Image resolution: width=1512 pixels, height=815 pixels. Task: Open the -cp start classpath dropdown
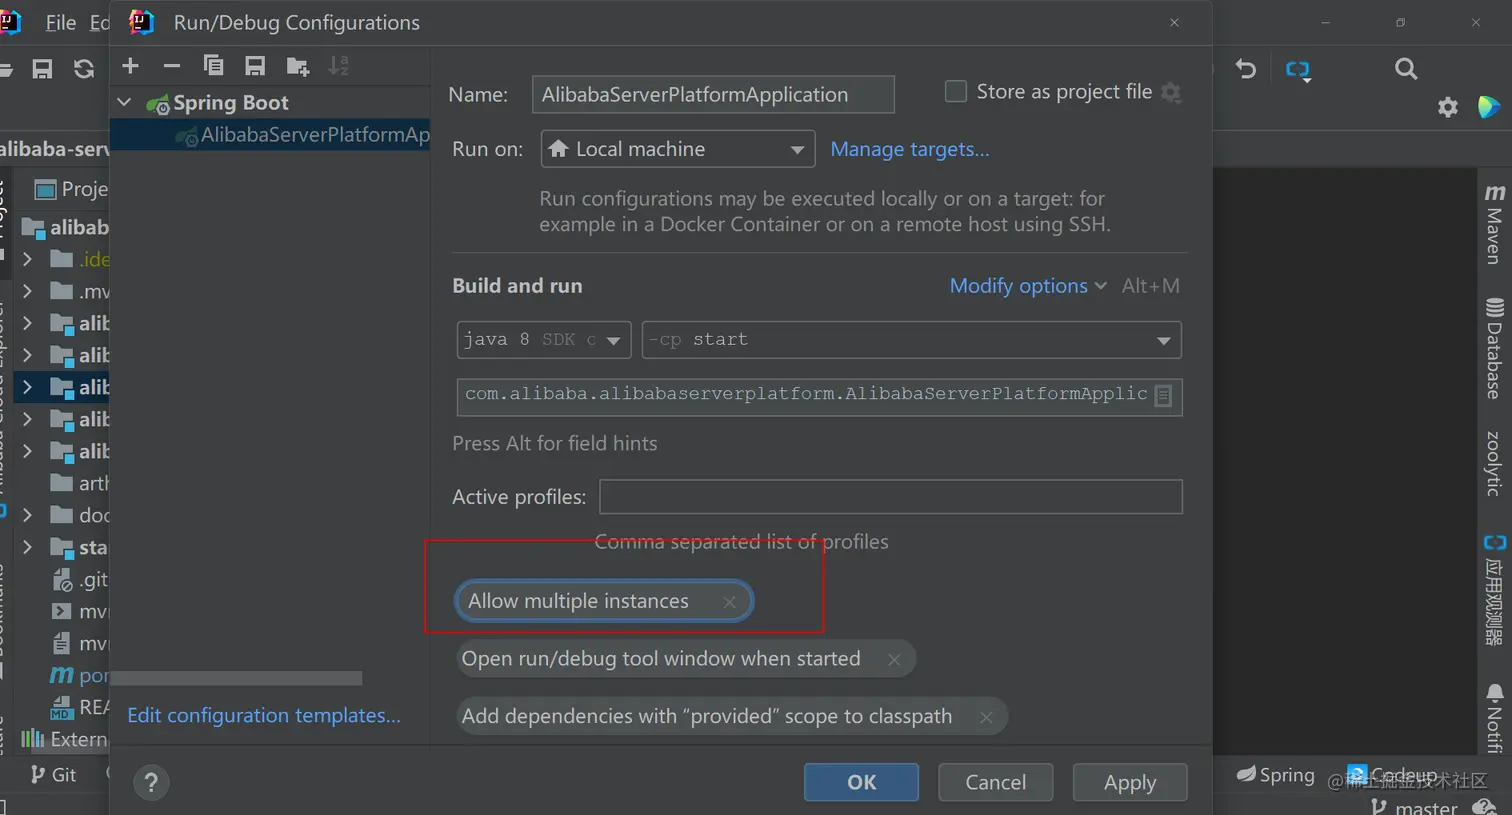(x=911, y=340)
